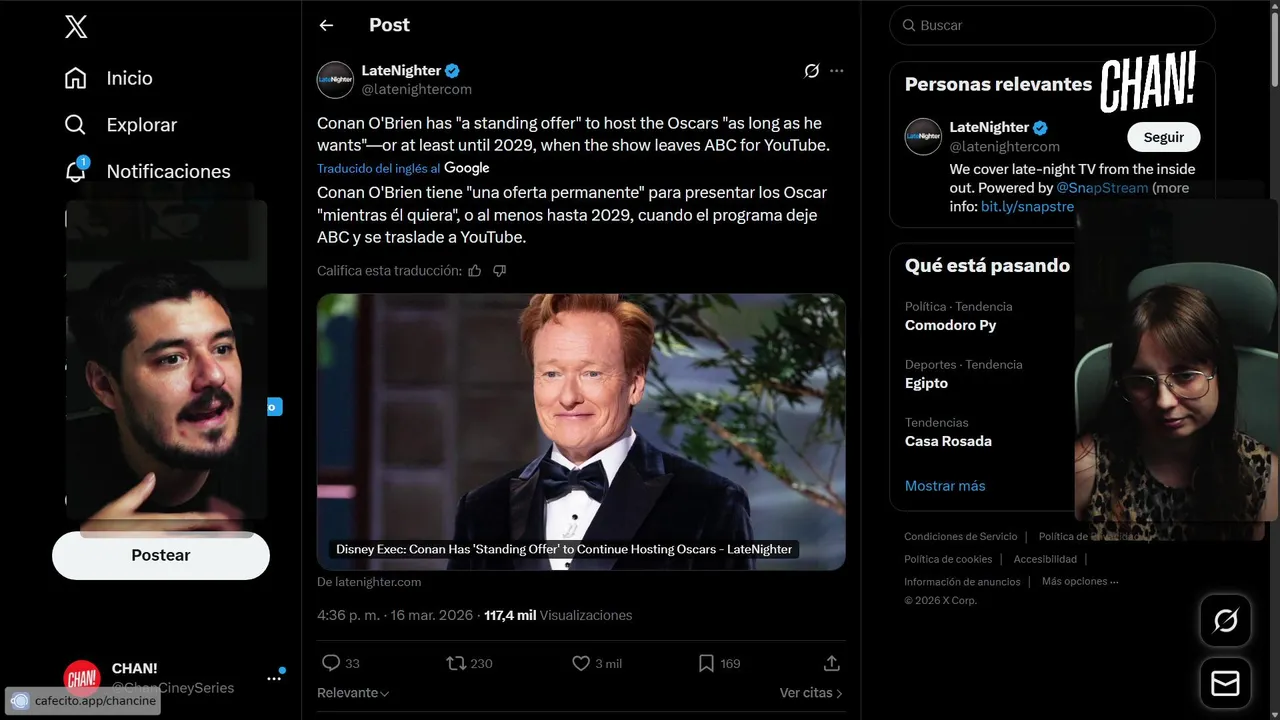The height and width of the screenshot is (720, 1280).
Task: Open the post's three-dot more menu
Action: 837,71
